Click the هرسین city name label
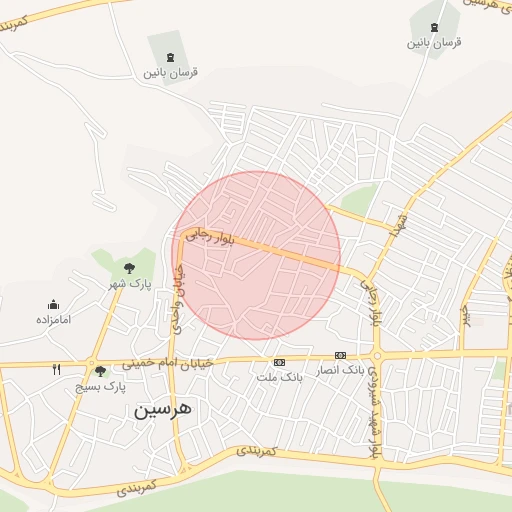 tap(163, 410)
